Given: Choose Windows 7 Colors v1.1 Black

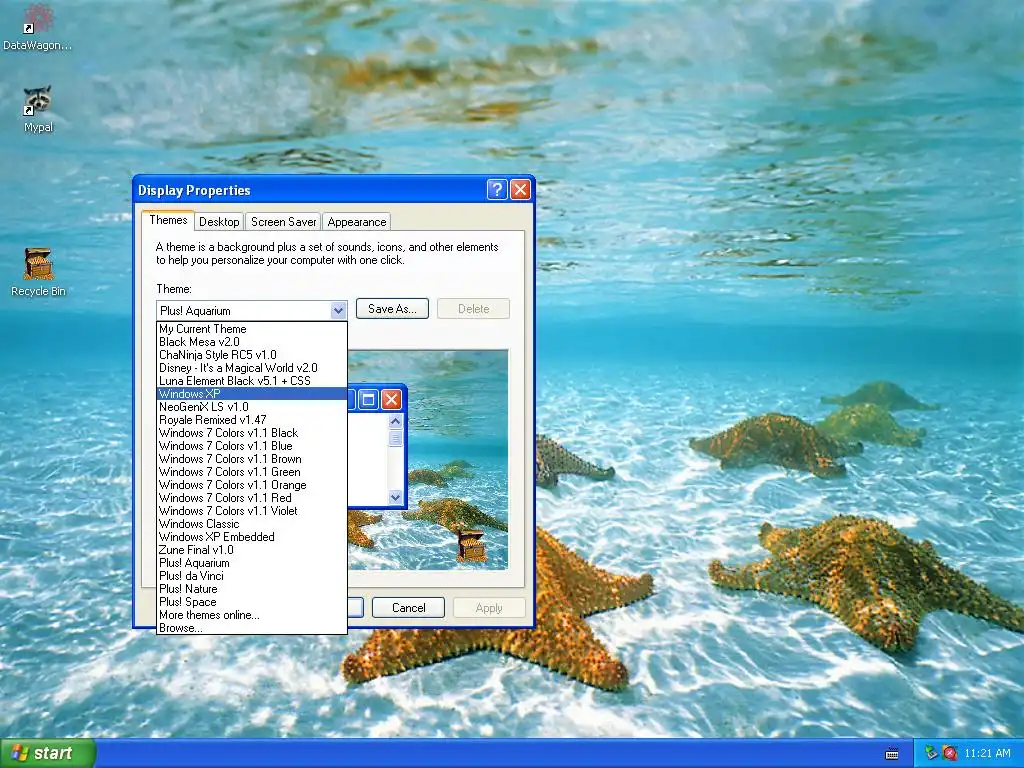Looking at the screenshot, I should (x=251, y=433).
